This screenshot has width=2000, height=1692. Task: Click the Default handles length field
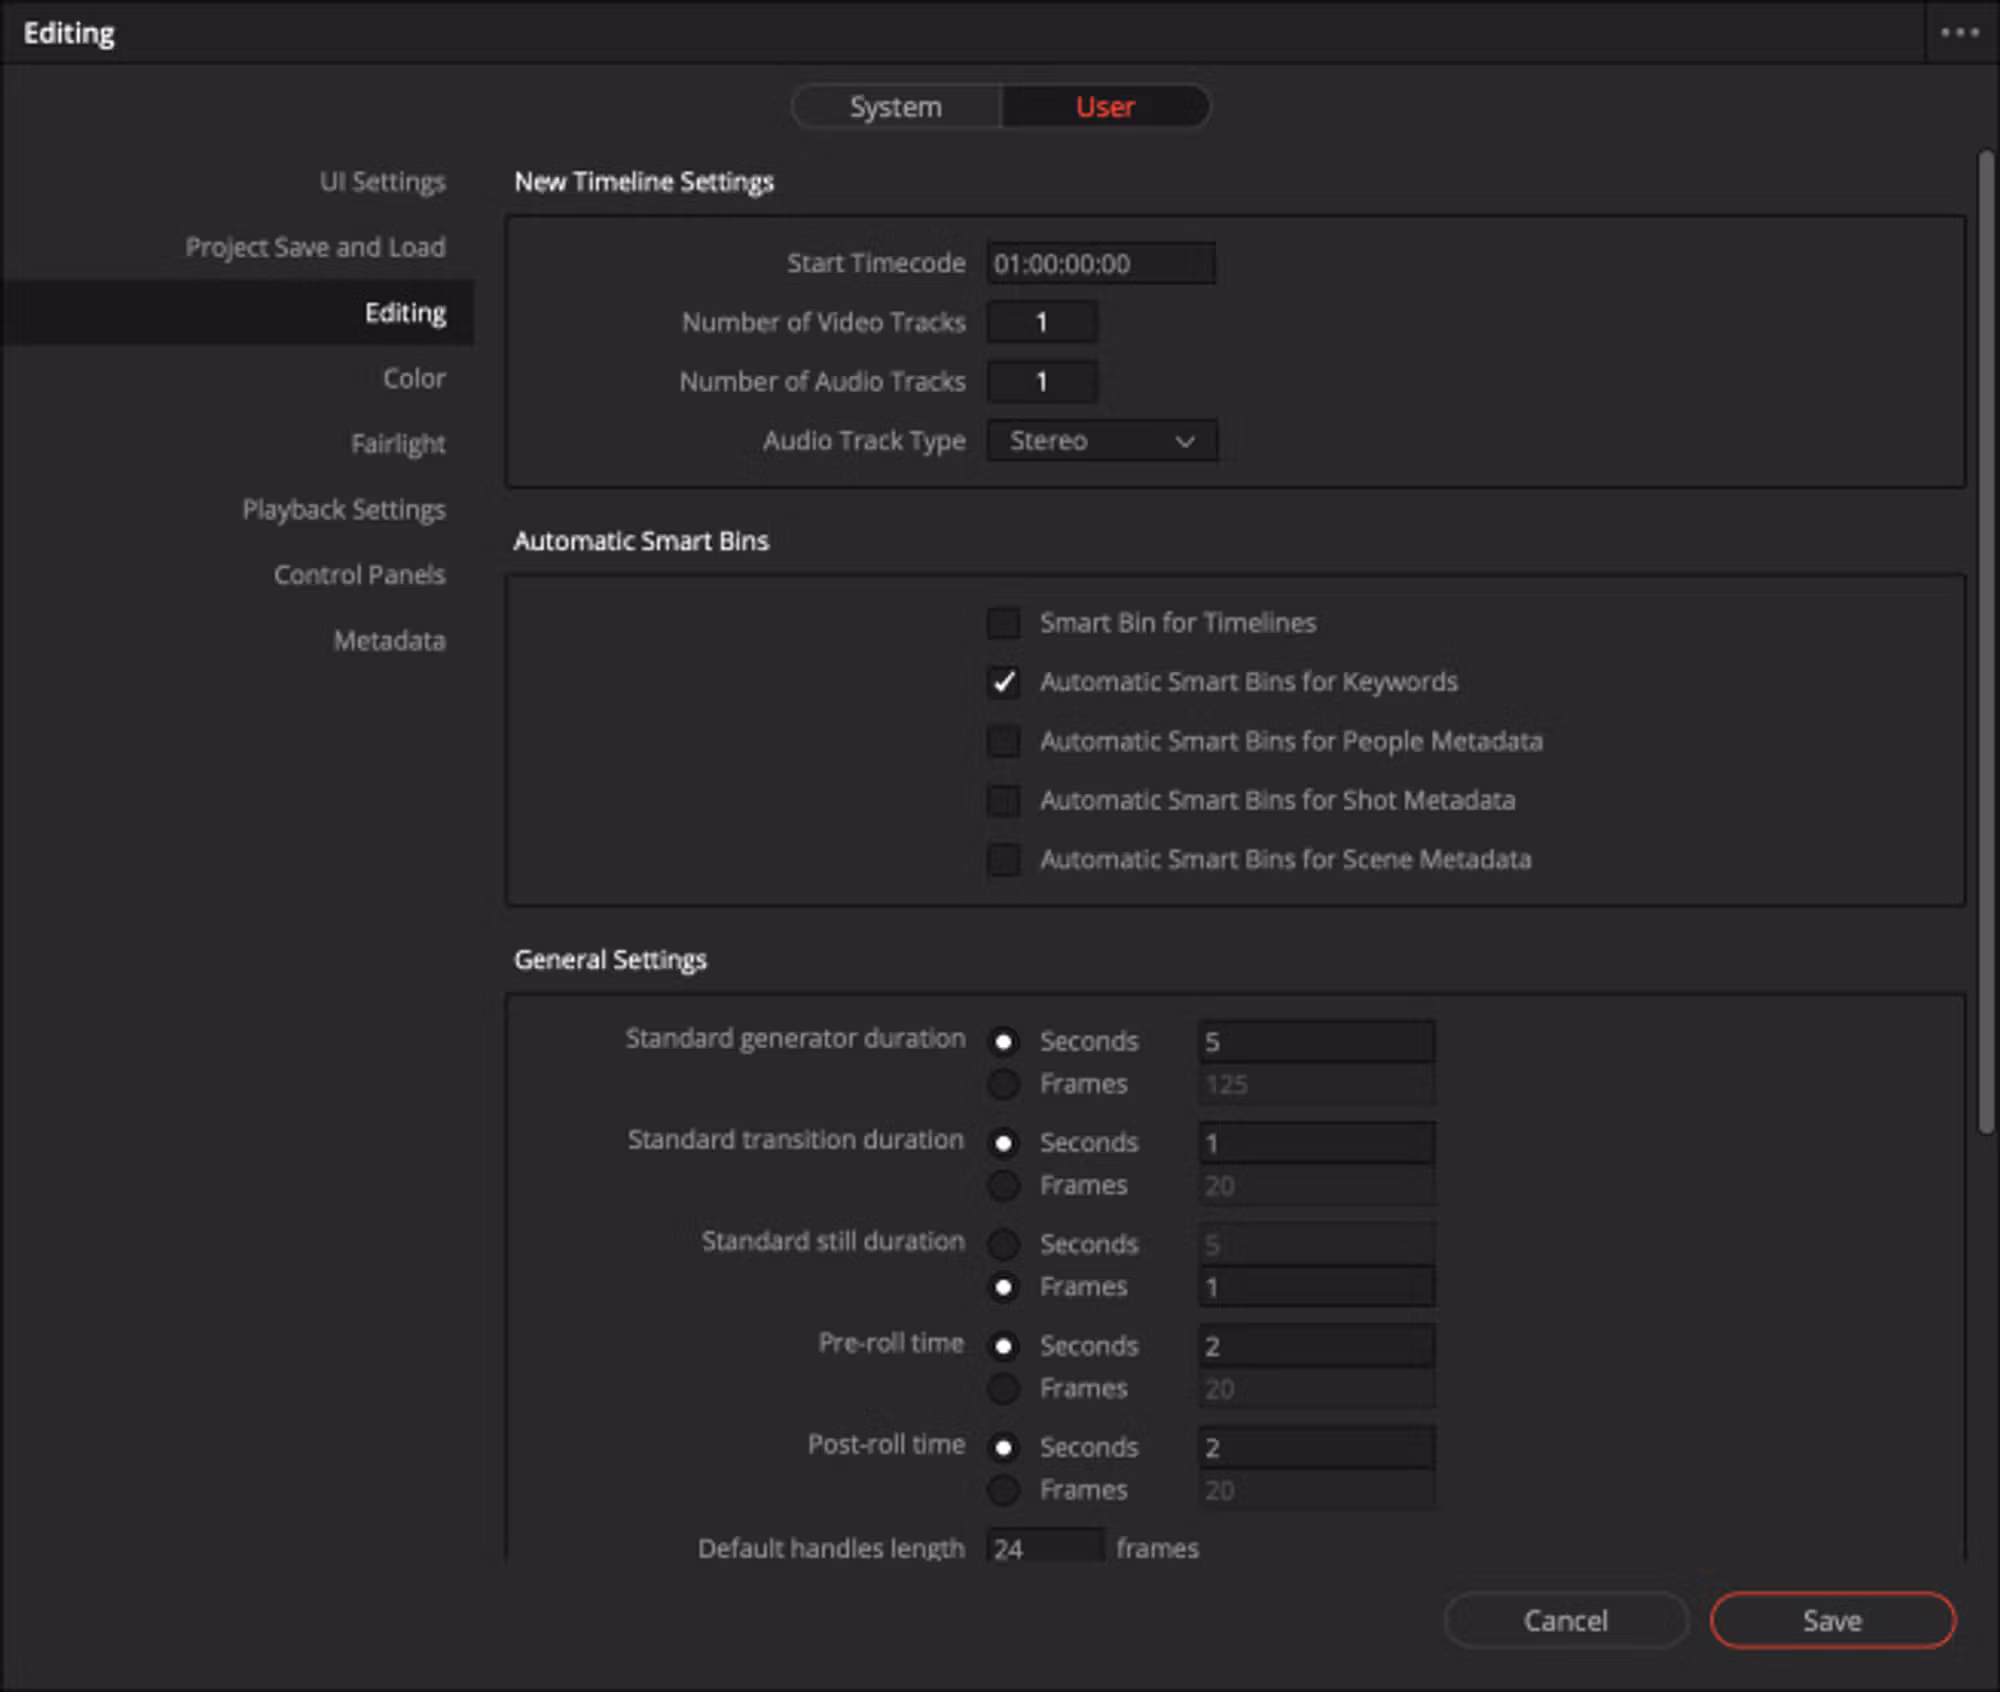click(1046, 1547)
